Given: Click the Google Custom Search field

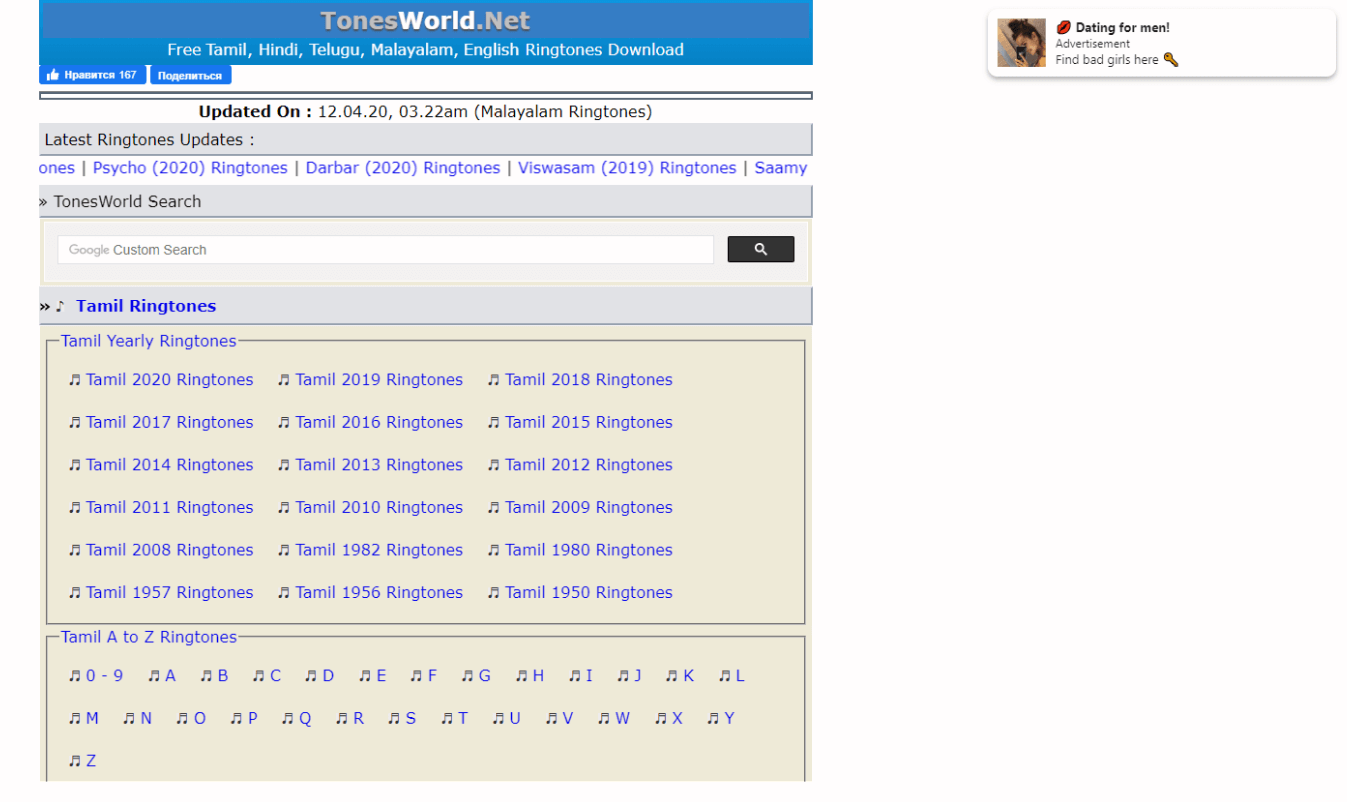Looking at the screenshot, I should click(385, 250).
